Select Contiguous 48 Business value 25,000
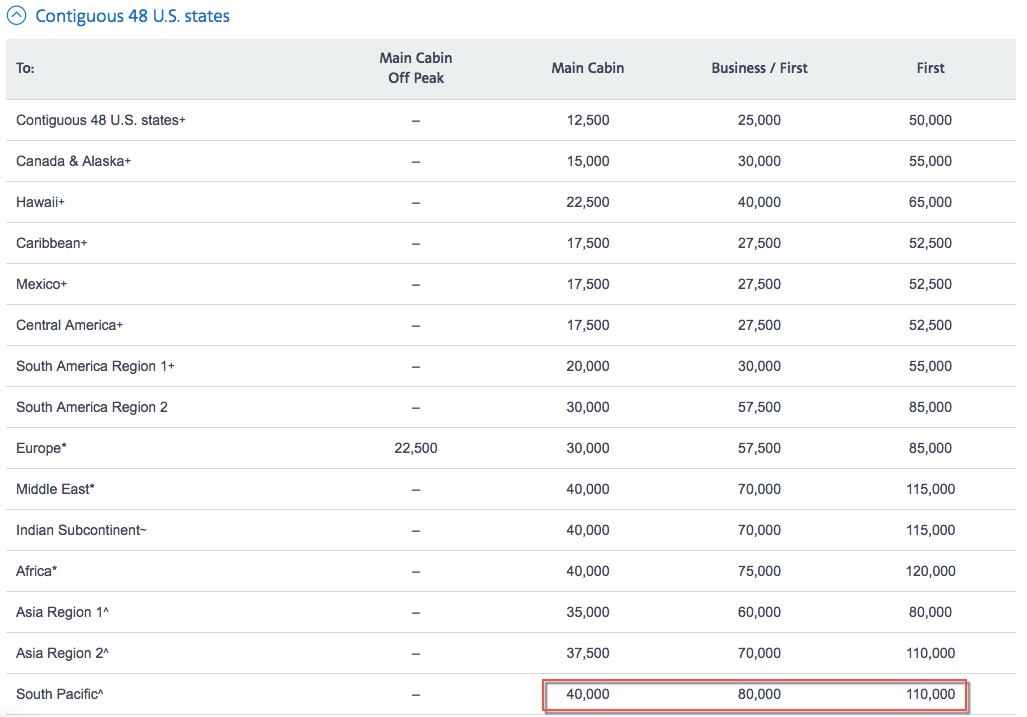This screenshot has width=1027, height=717. pyautogui.click(x=759, y=120)
